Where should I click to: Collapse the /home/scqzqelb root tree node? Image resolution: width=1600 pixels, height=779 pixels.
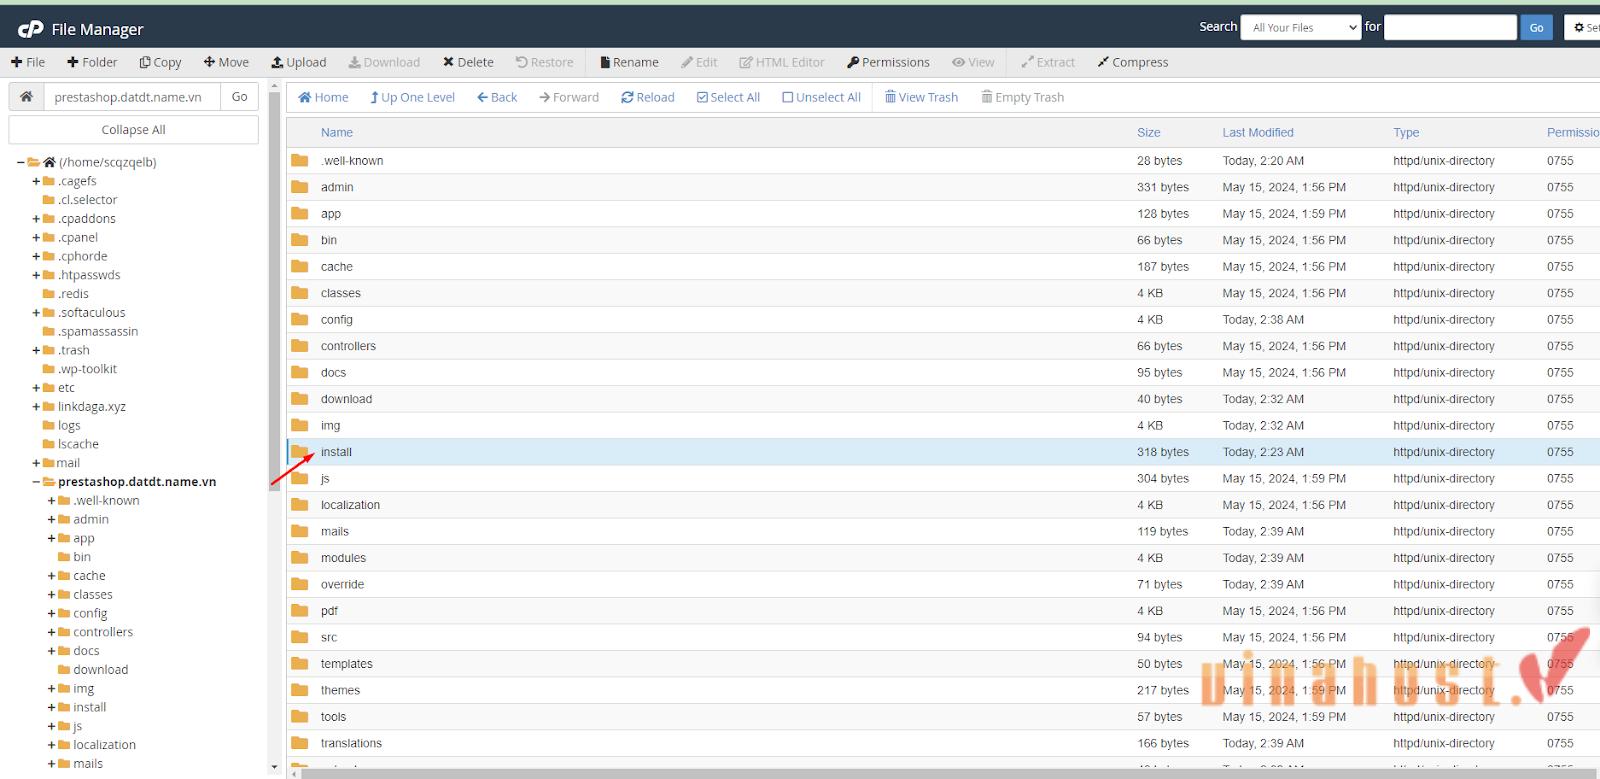click(x=21, y=162)
